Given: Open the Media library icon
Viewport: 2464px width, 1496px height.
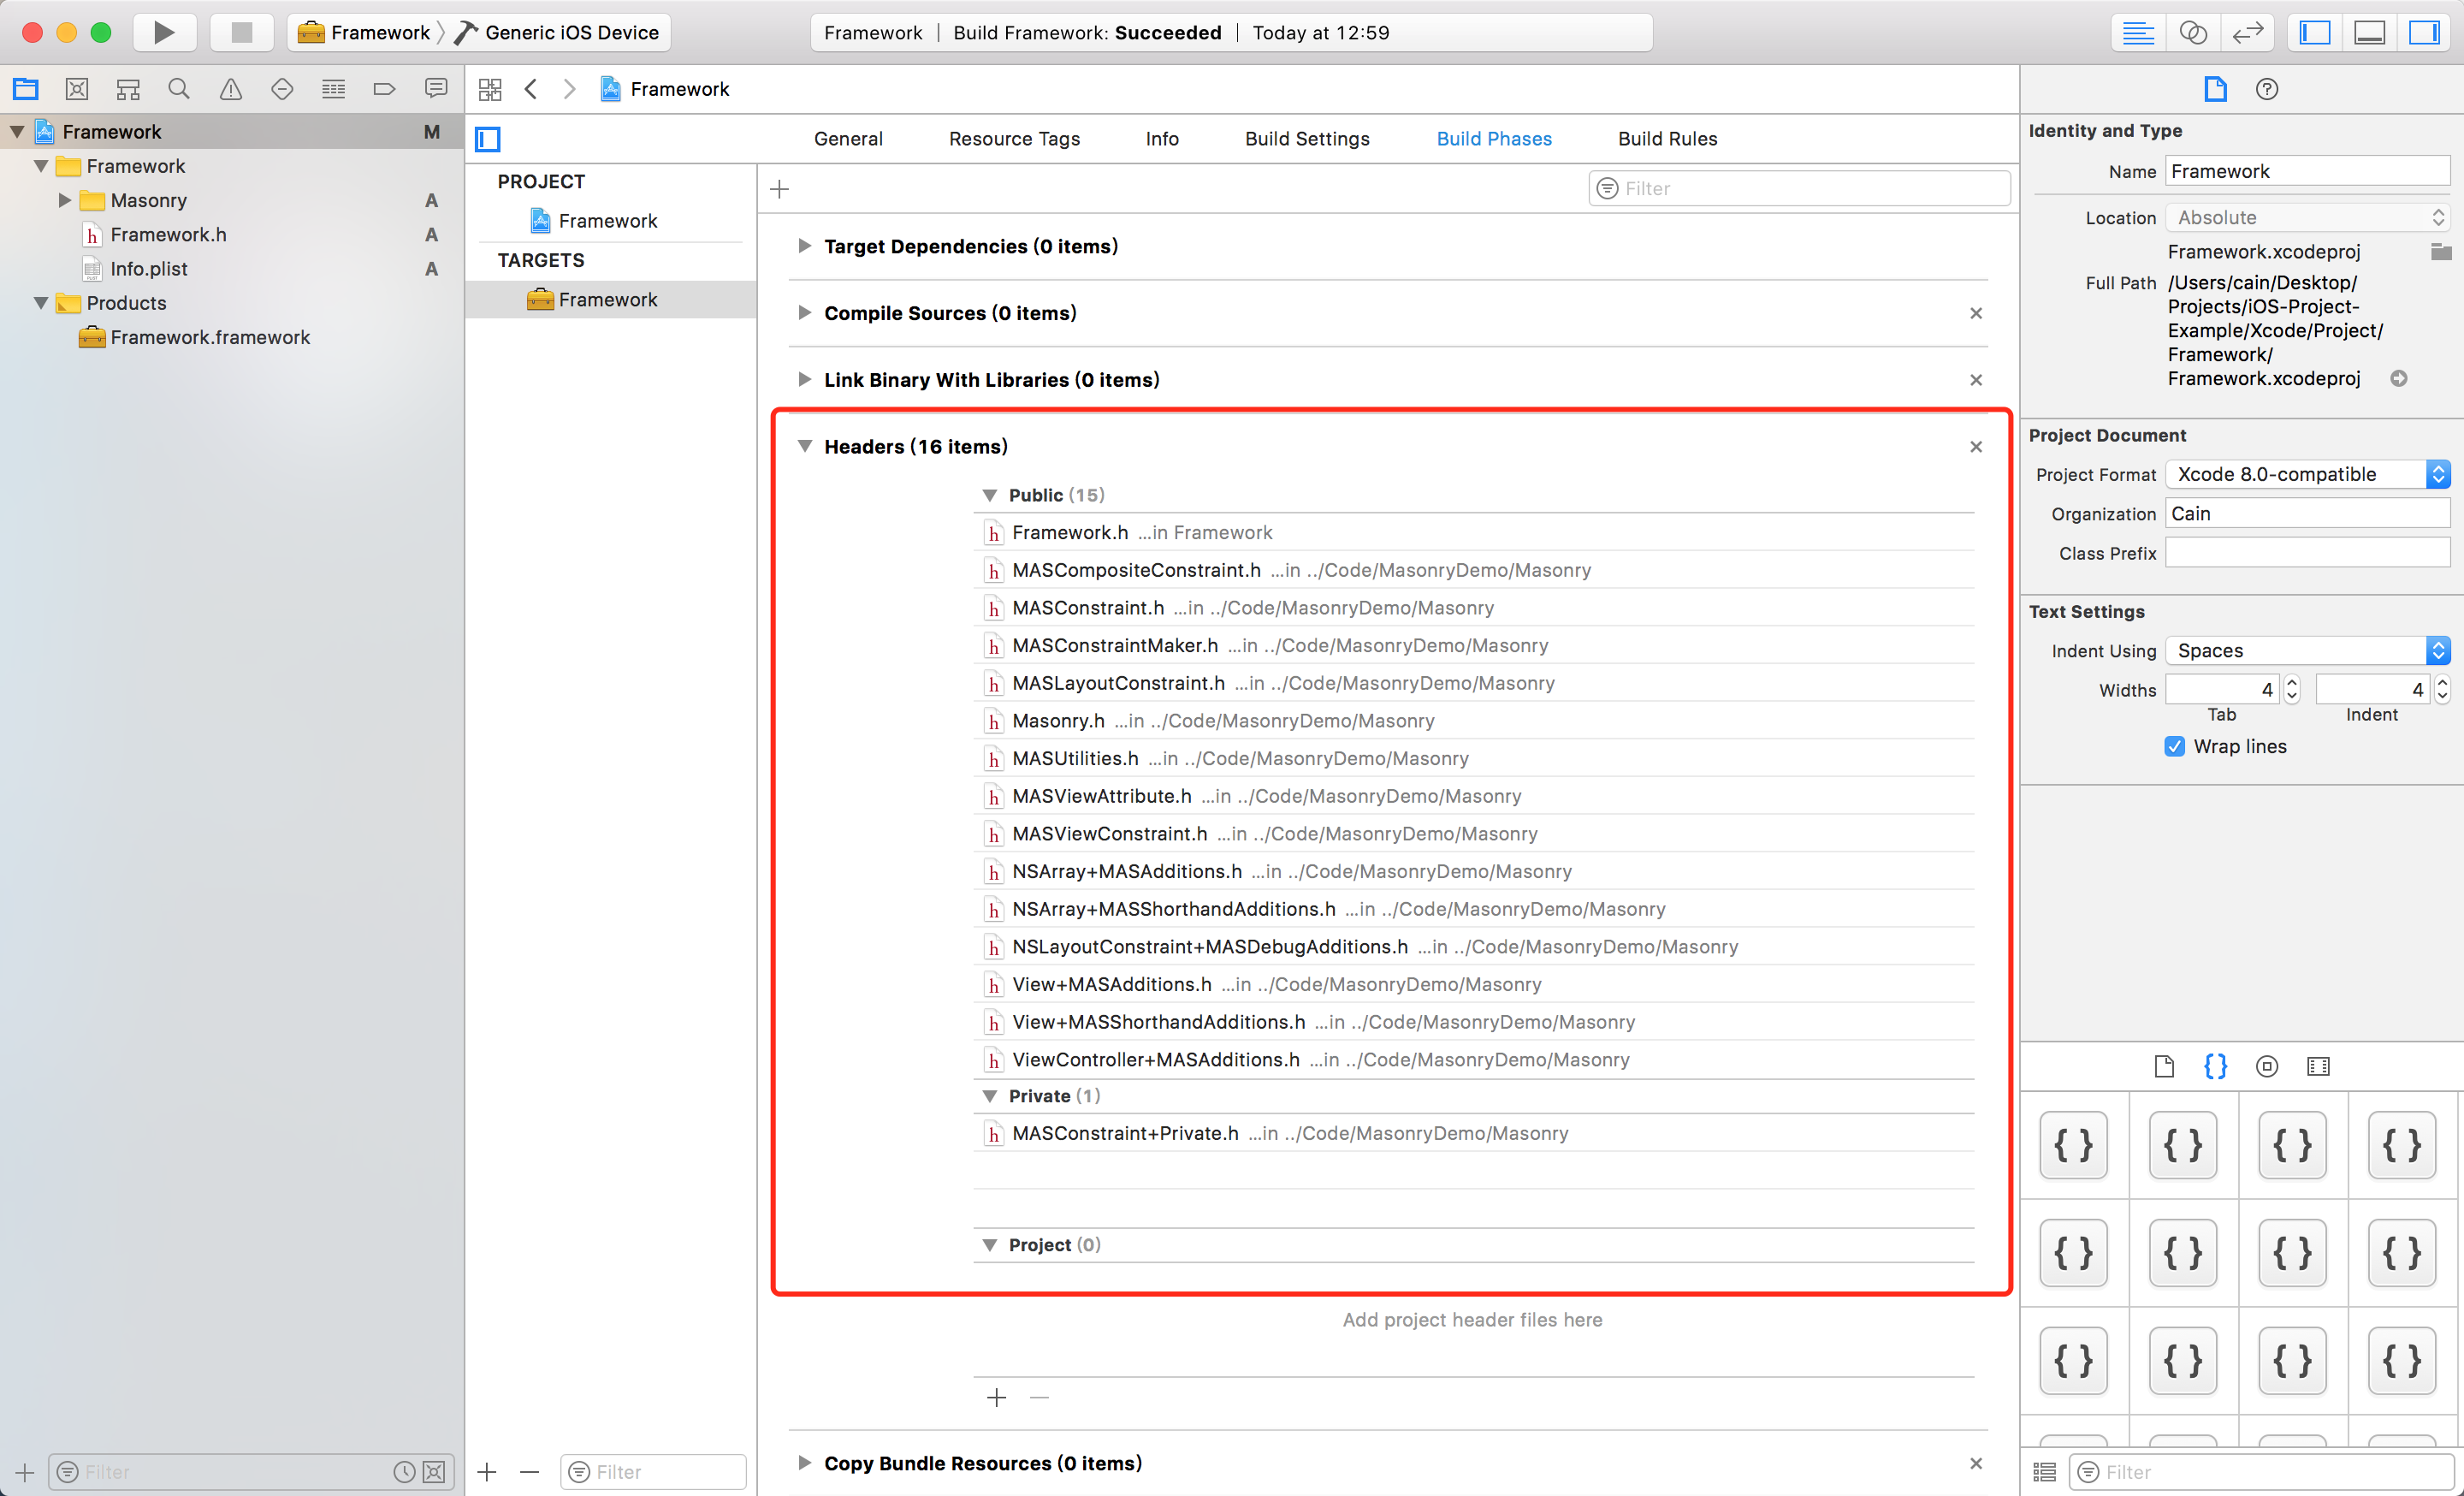Looking at the screenshot, I should click(x=2318, y=1066).
